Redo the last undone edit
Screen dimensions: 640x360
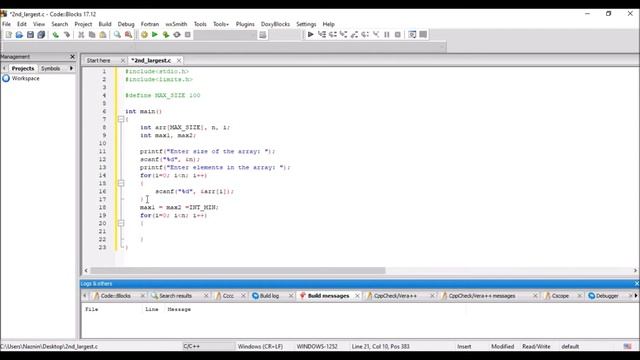pos(67,35)
